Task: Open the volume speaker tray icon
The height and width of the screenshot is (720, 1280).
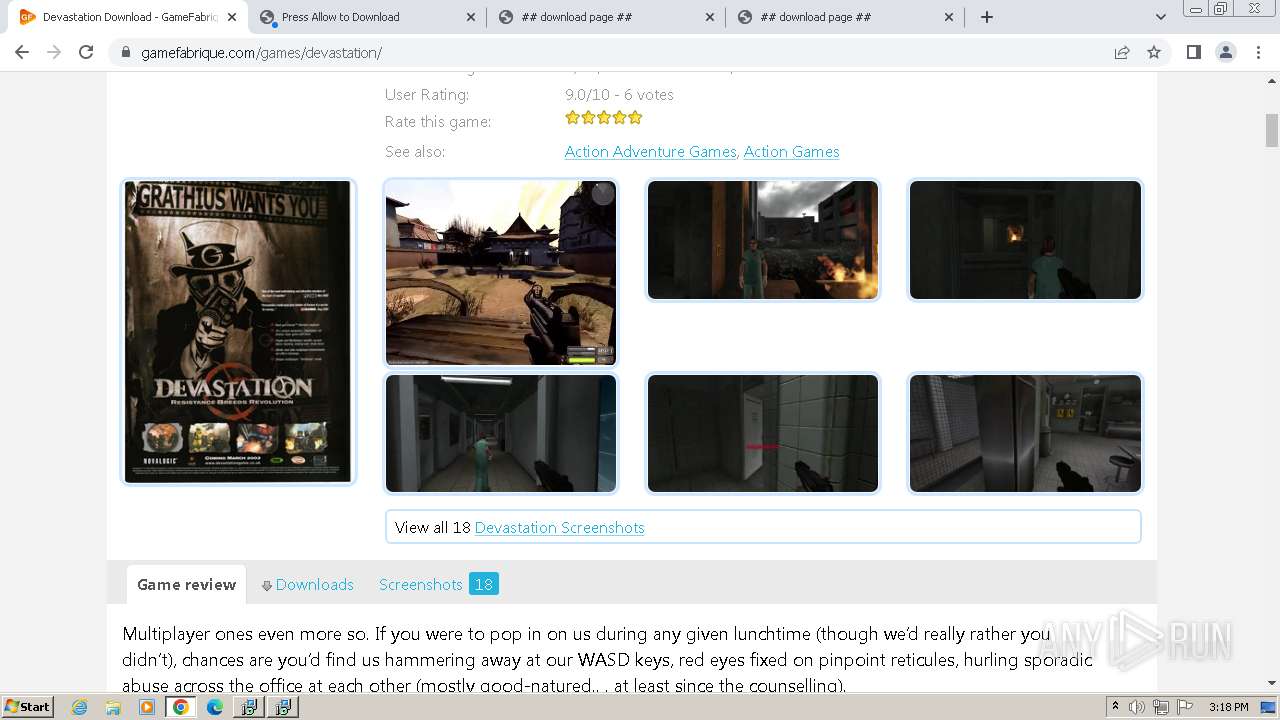Action: [x=1137, y=707]
